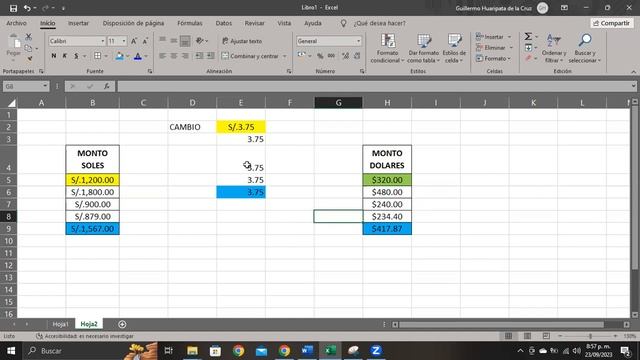
Task: Open the Combinar y centrar dropdown arrow
Action: tap(284, 56)
